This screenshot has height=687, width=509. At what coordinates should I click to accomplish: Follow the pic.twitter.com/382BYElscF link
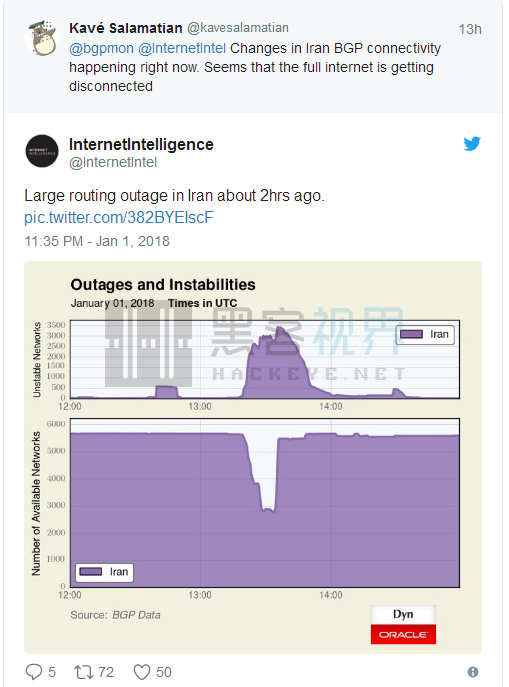click(119, 217)
